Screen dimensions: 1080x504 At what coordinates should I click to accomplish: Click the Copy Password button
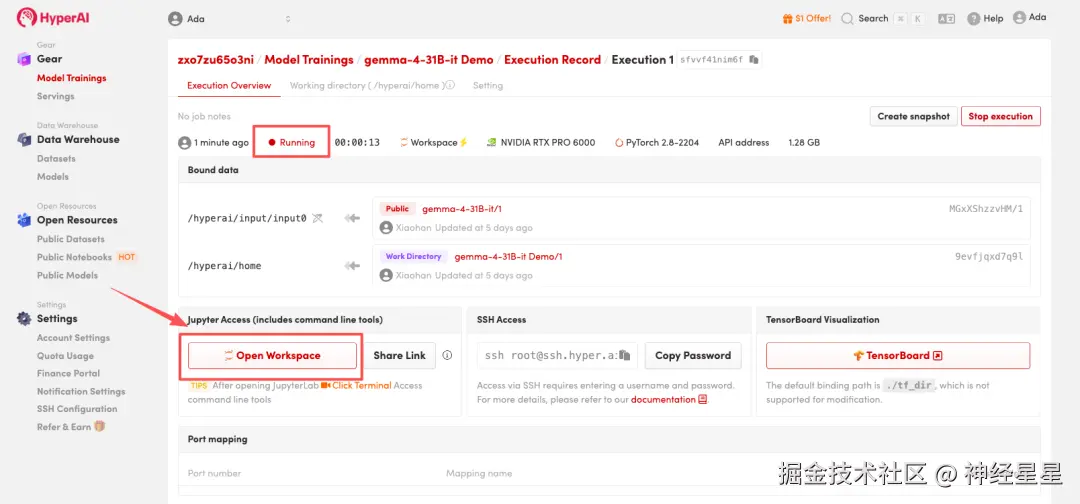coord(693,356)
